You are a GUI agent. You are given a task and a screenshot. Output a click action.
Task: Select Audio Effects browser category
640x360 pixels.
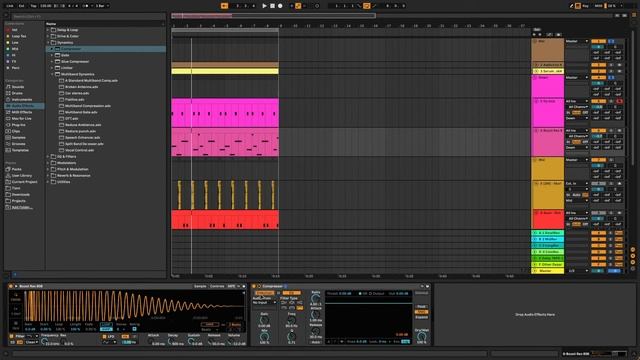24,106
